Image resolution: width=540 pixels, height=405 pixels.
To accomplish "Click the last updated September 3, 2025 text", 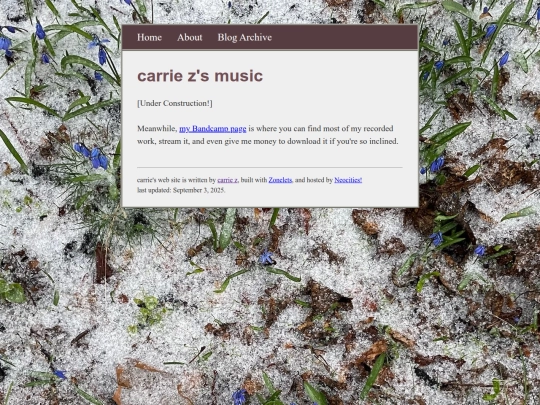I will tap(181, 190).
